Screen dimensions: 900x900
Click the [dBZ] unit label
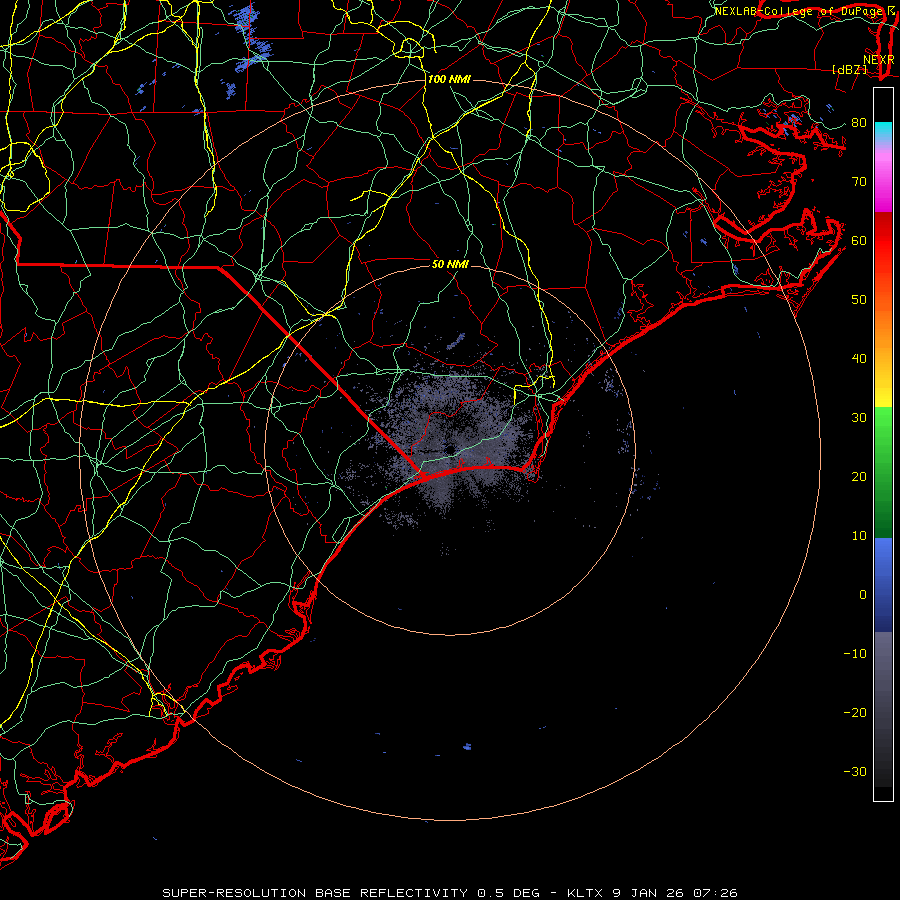[x=849, y=69]
